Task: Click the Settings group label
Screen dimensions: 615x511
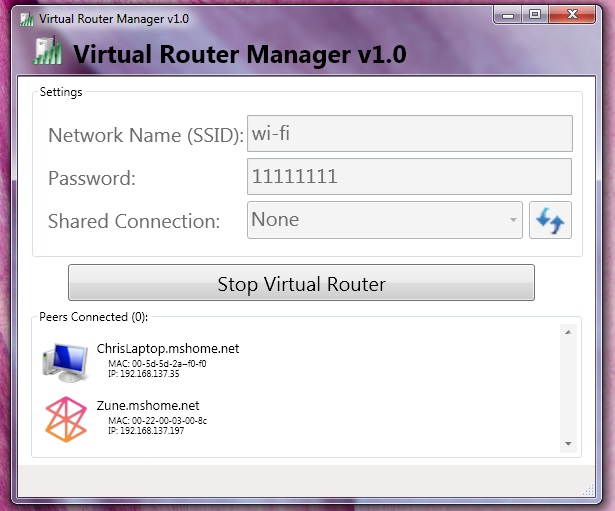Action: tap(61, 92)
